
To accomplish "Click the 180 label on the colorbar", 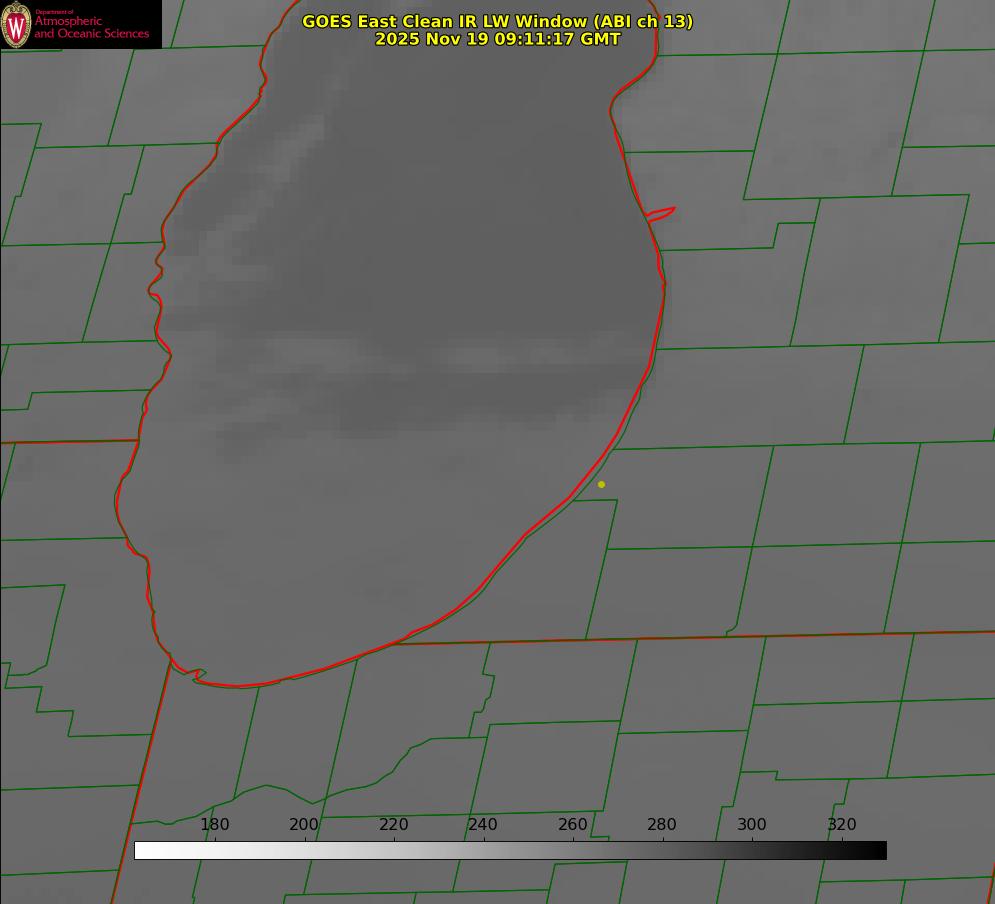I will pyautogui.click(x=215, y=824).
